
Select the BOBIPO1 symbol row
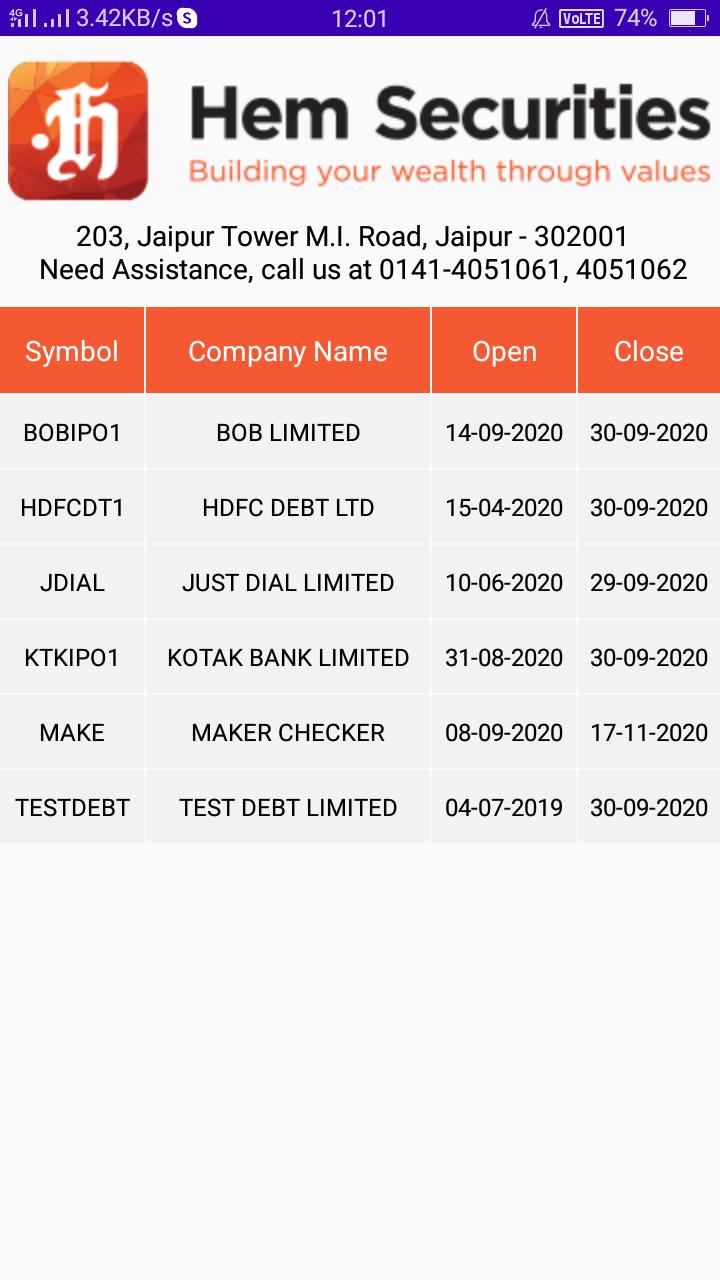tap(72, 433)
